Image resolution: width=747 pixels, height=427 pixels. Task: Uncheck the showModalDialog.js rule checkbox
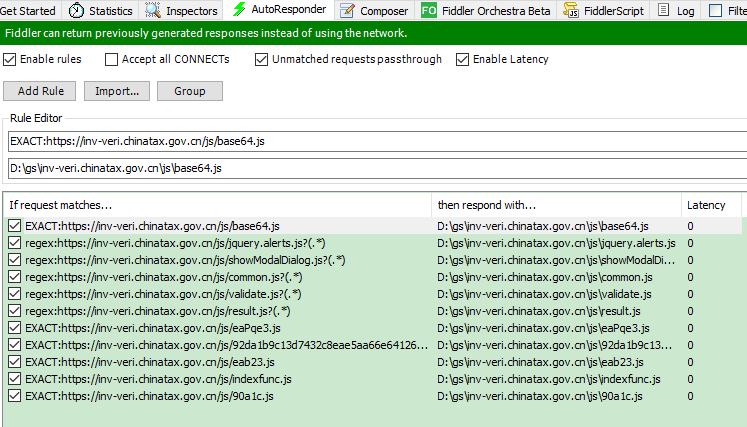[x=15, y=260]
